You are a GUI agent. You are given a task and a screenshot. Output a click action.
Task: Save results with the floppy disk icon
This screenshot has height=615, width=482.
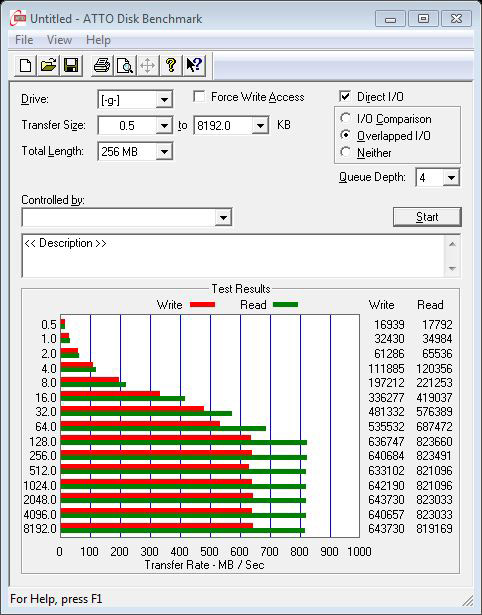(71, 65)
